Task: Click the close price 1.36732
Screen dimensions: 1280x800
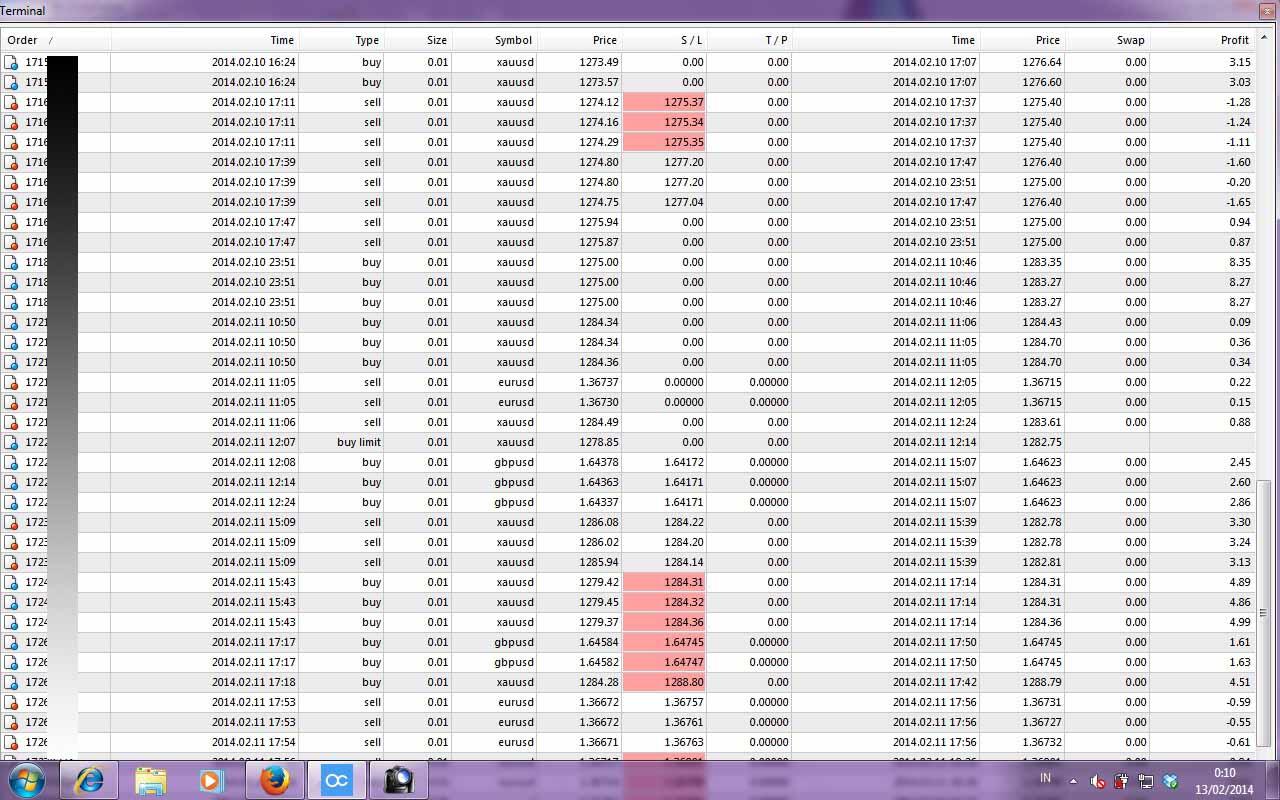Action: [1042, 742]
